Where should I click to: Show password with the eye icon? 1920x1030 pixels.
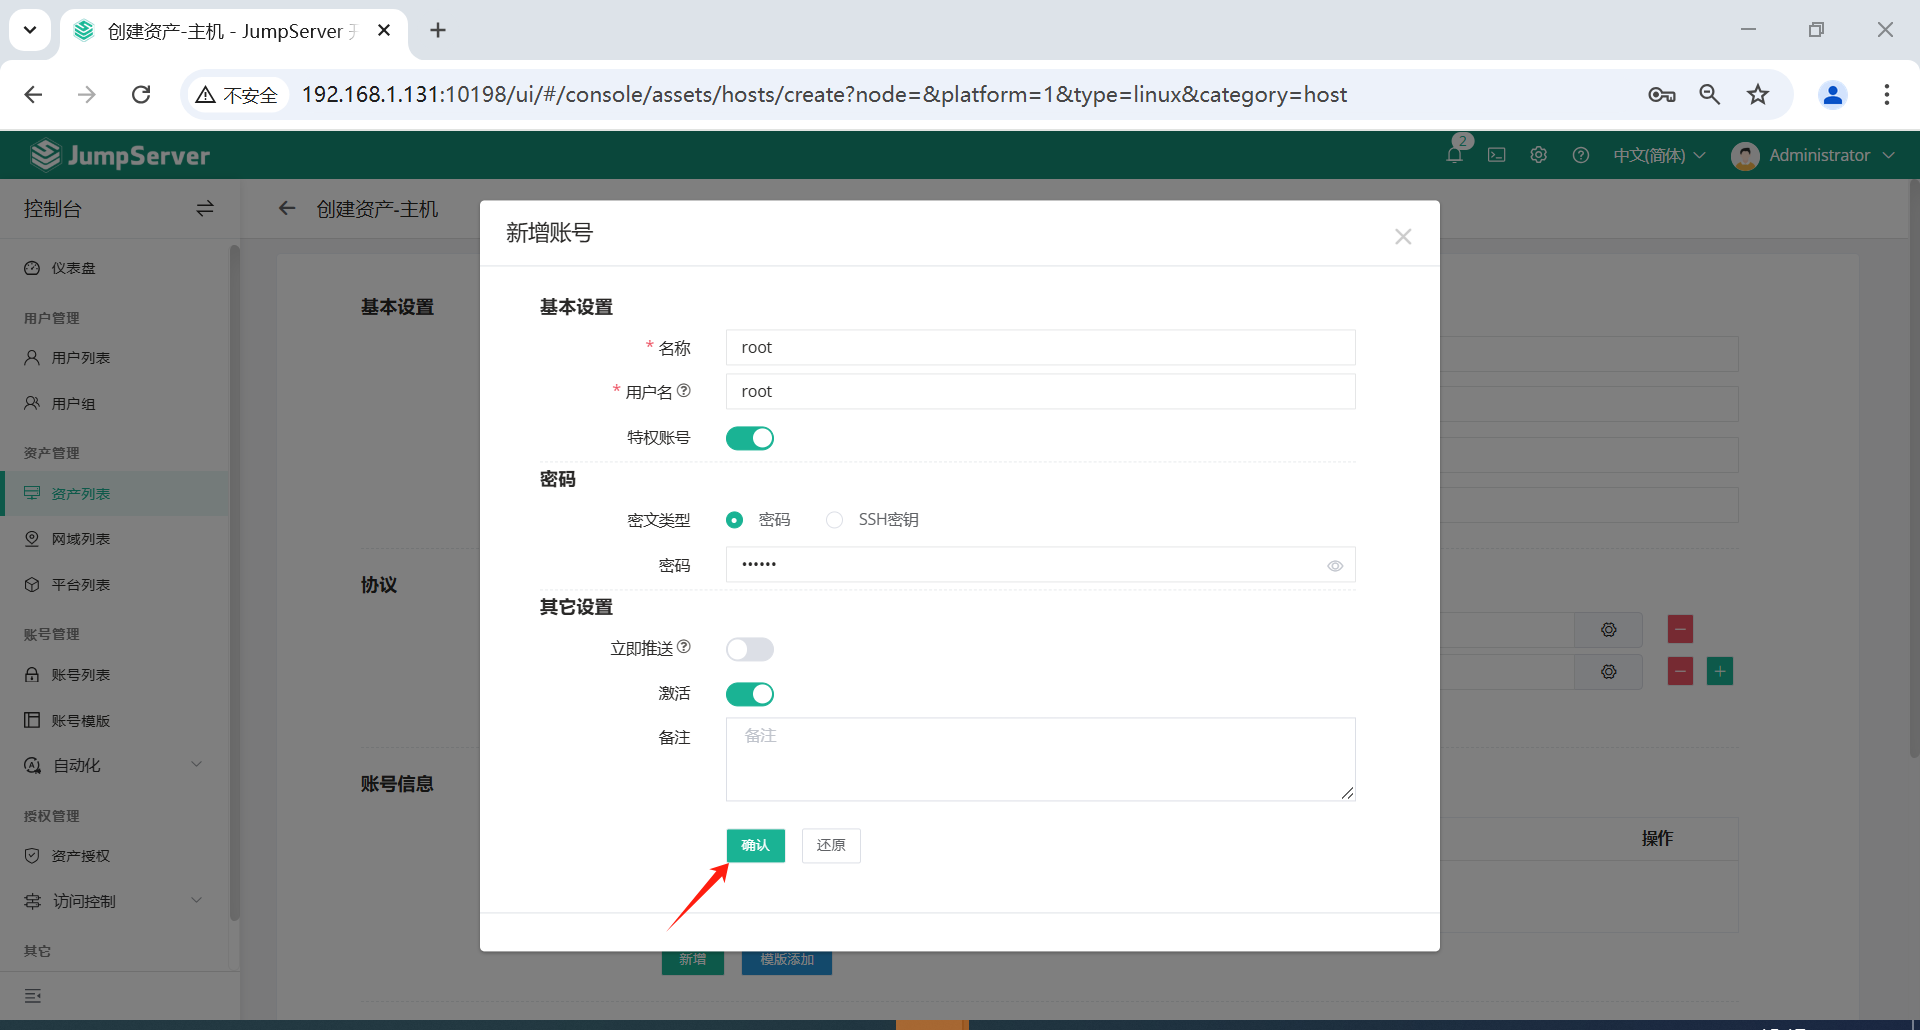(x=1335, y=566)
